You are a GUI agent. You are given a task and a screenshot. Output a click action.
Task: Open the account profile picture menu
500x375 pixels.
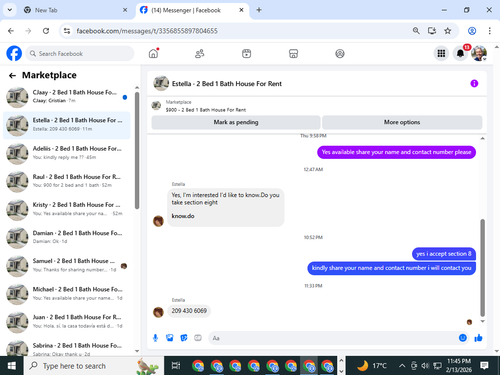point(479,53)
